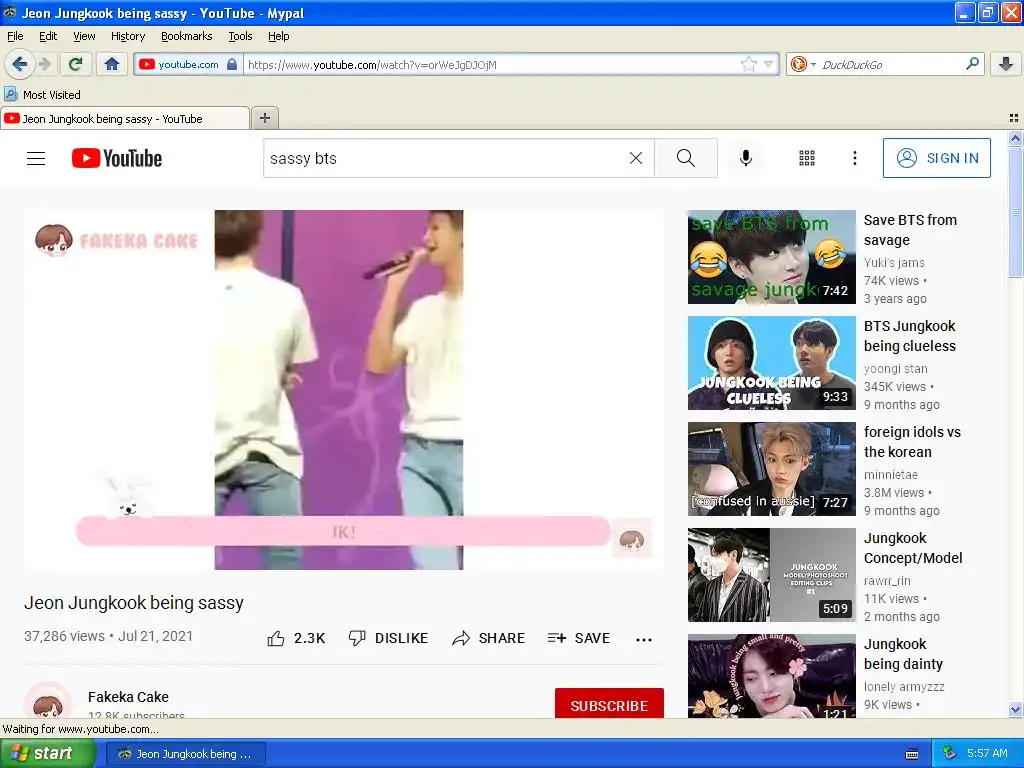Open the Jungkook Concept/Model video thumbnail
The width and height of the screenshot is (1024, 768).
point(771,575)
